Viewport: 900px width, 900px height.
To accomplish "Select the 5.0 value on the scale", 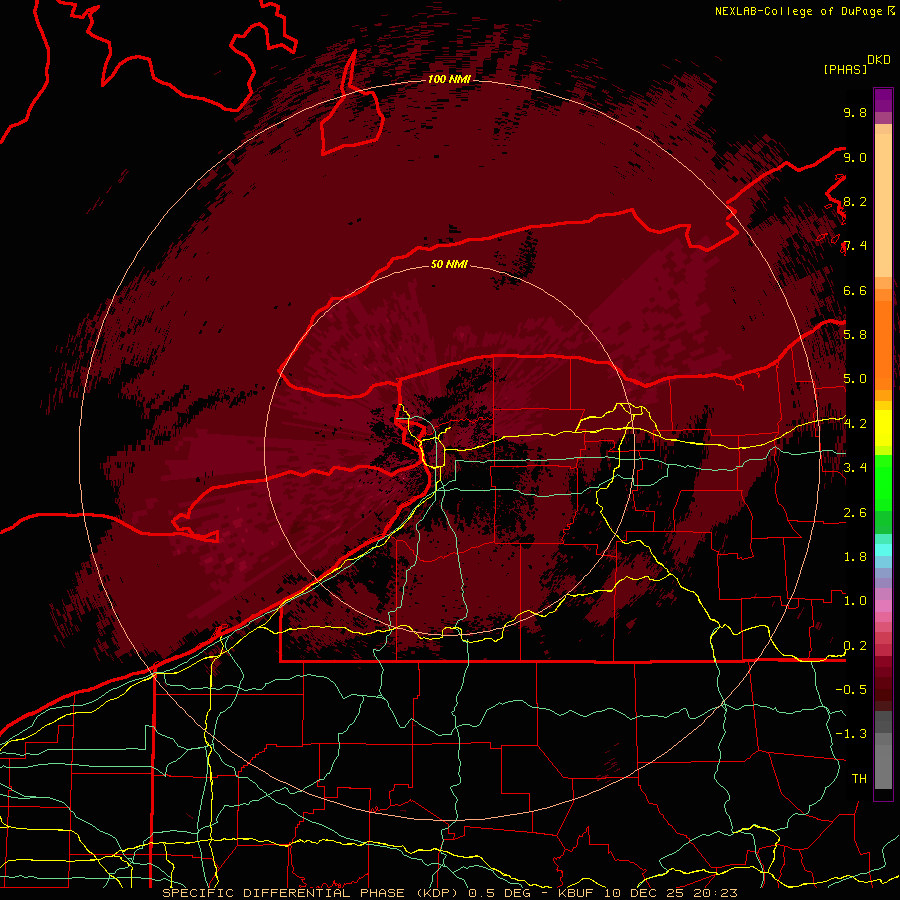I will [855, 379].
